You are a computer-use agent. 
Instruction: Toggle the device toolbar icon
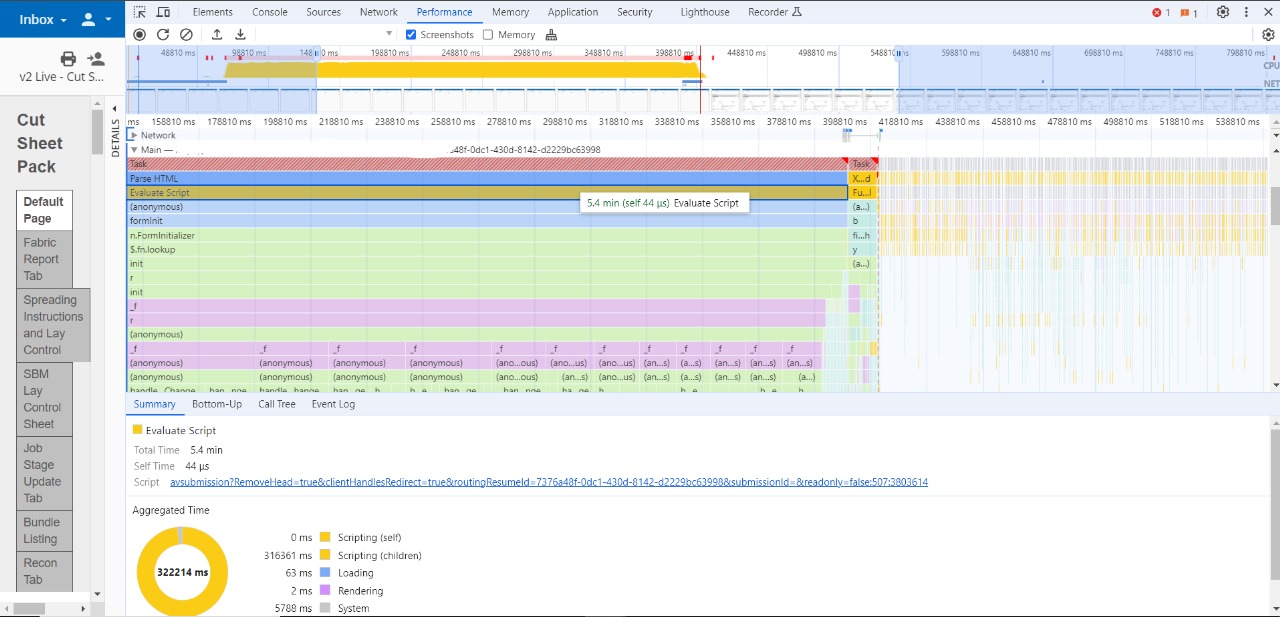point(163,12)
